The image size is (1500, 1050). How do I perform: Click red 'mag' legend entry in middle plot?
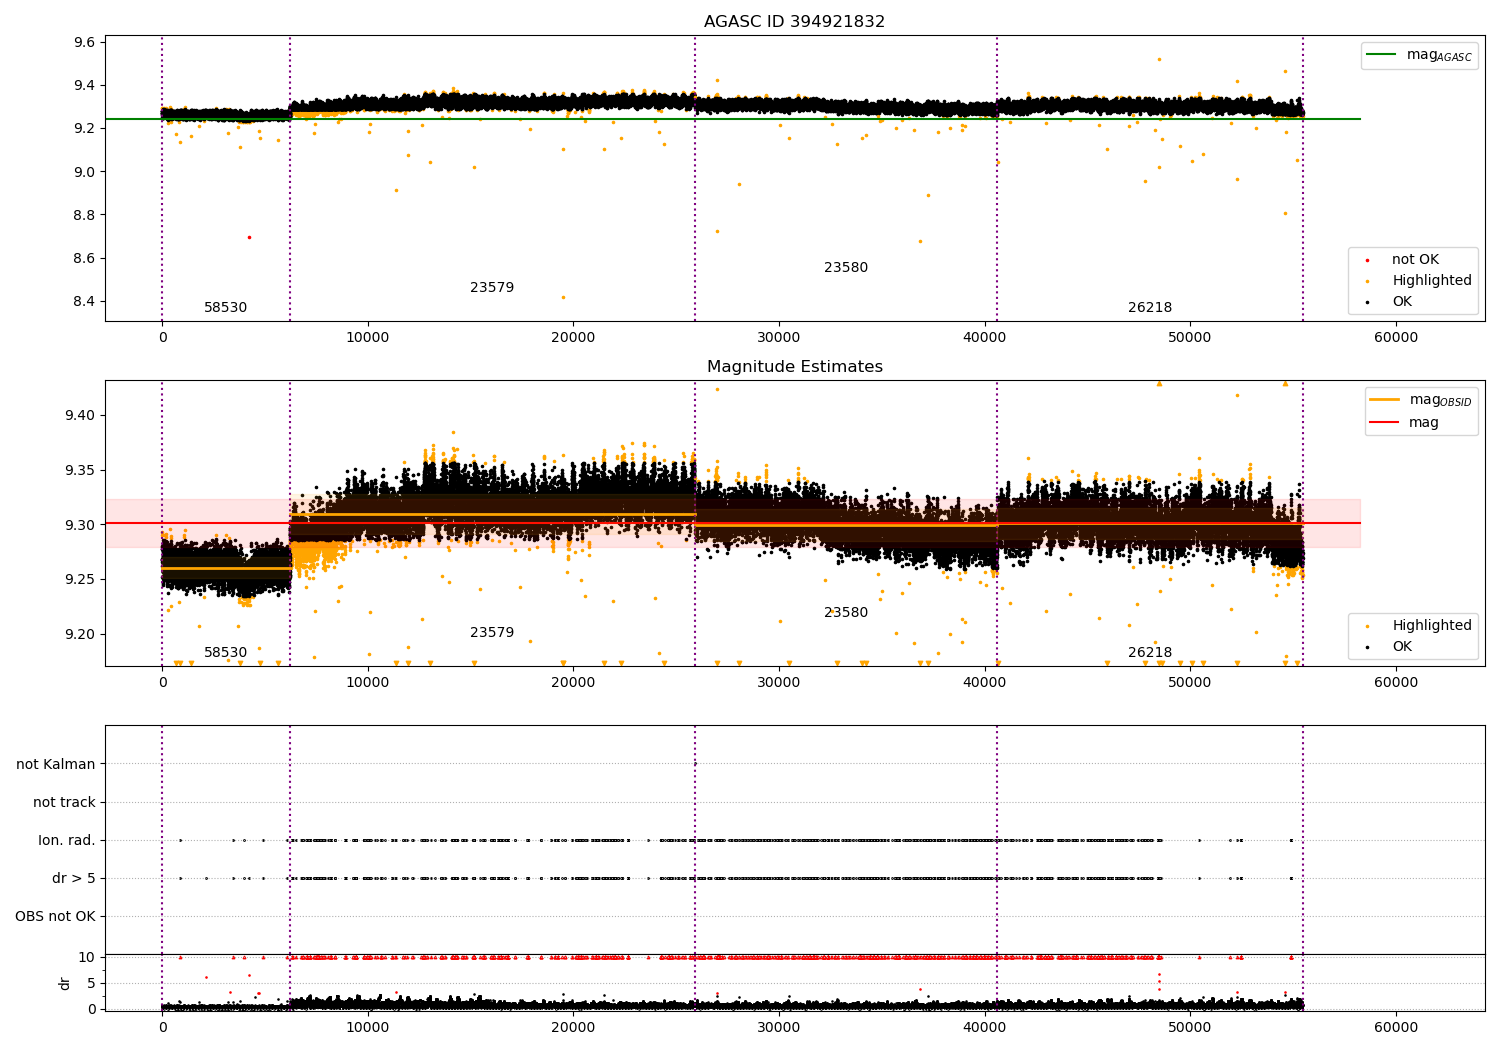point(1404,423)
